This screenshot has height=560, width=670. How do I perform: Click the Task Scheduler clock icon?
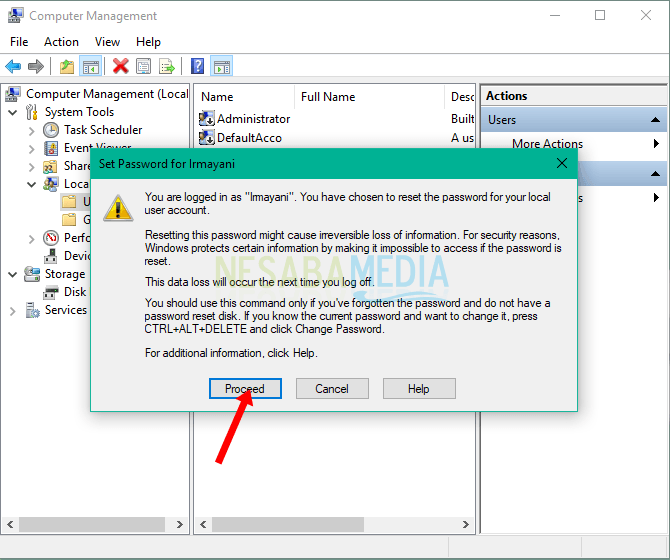click(51, 130)
